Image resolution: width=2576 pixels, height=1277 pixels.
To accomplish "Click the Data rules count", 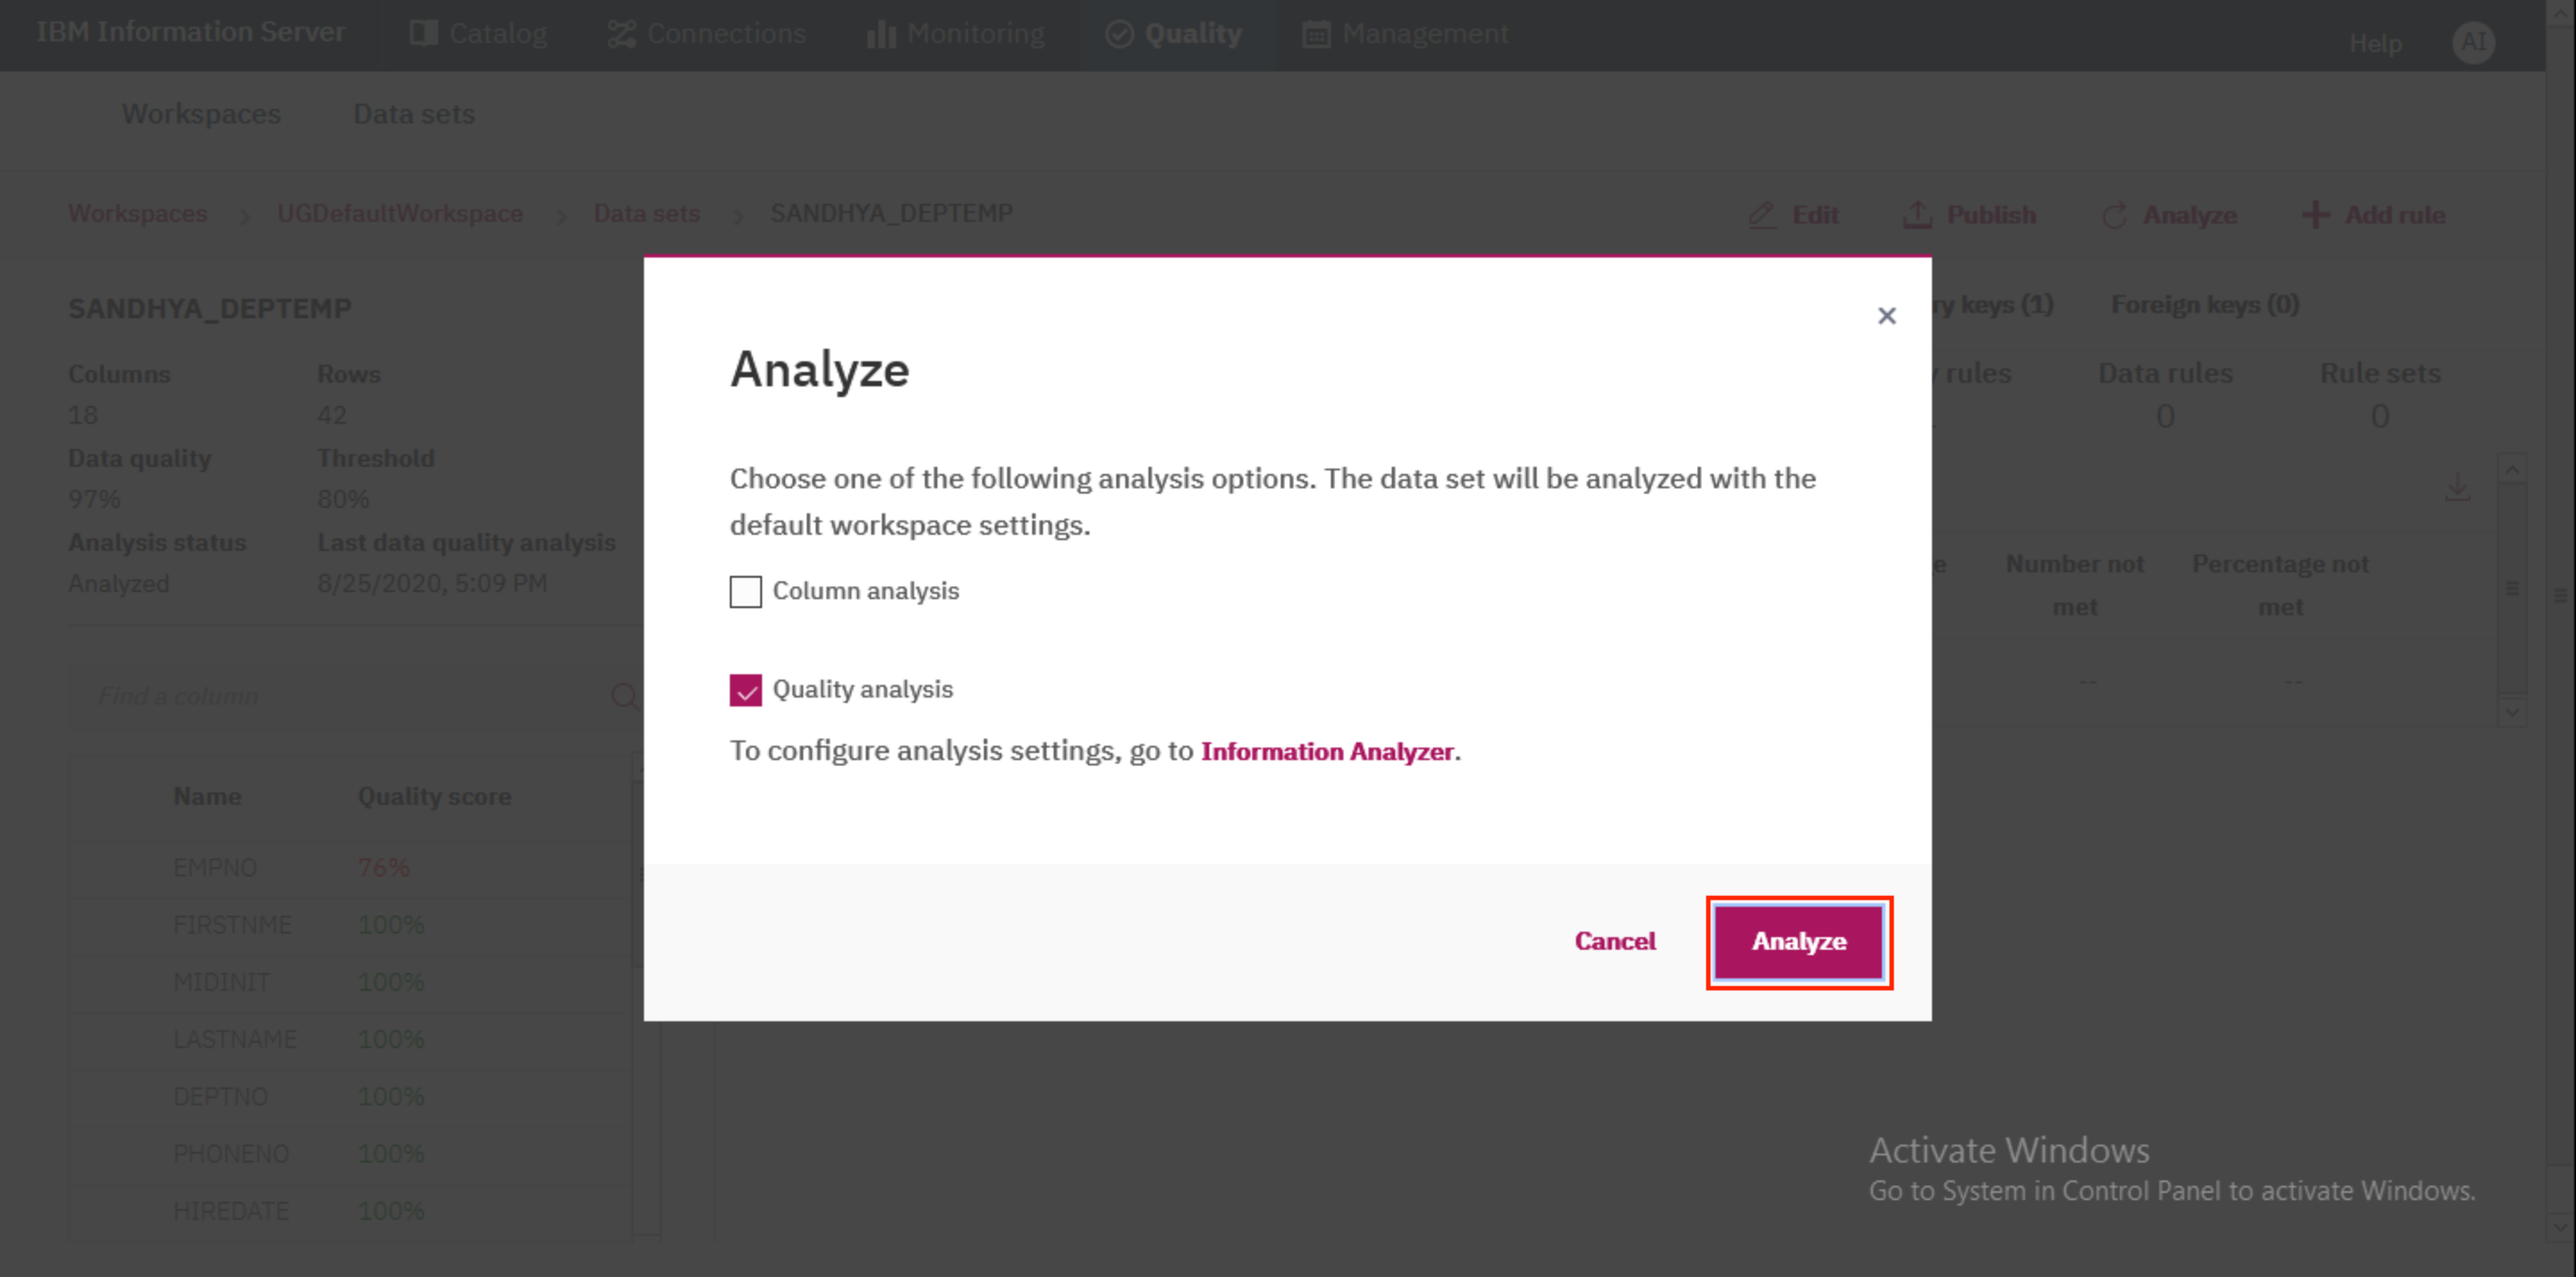I will click(2165, 415).
